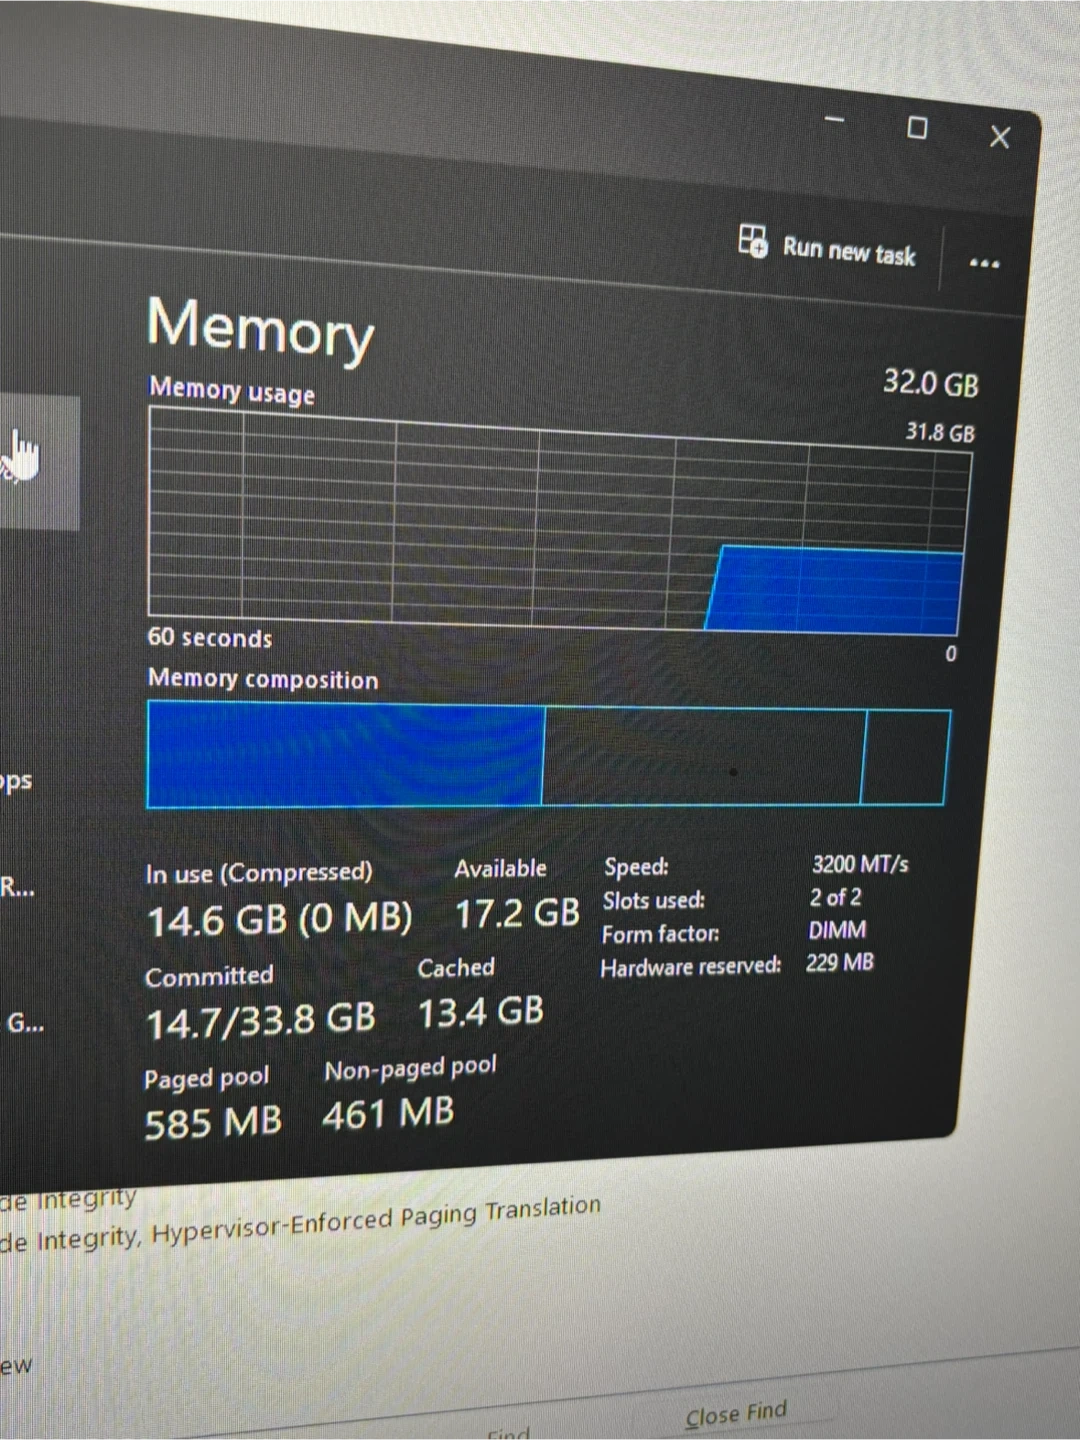
Task: Click the 3200 MT/s speed value
Action: tap(859, 864)
